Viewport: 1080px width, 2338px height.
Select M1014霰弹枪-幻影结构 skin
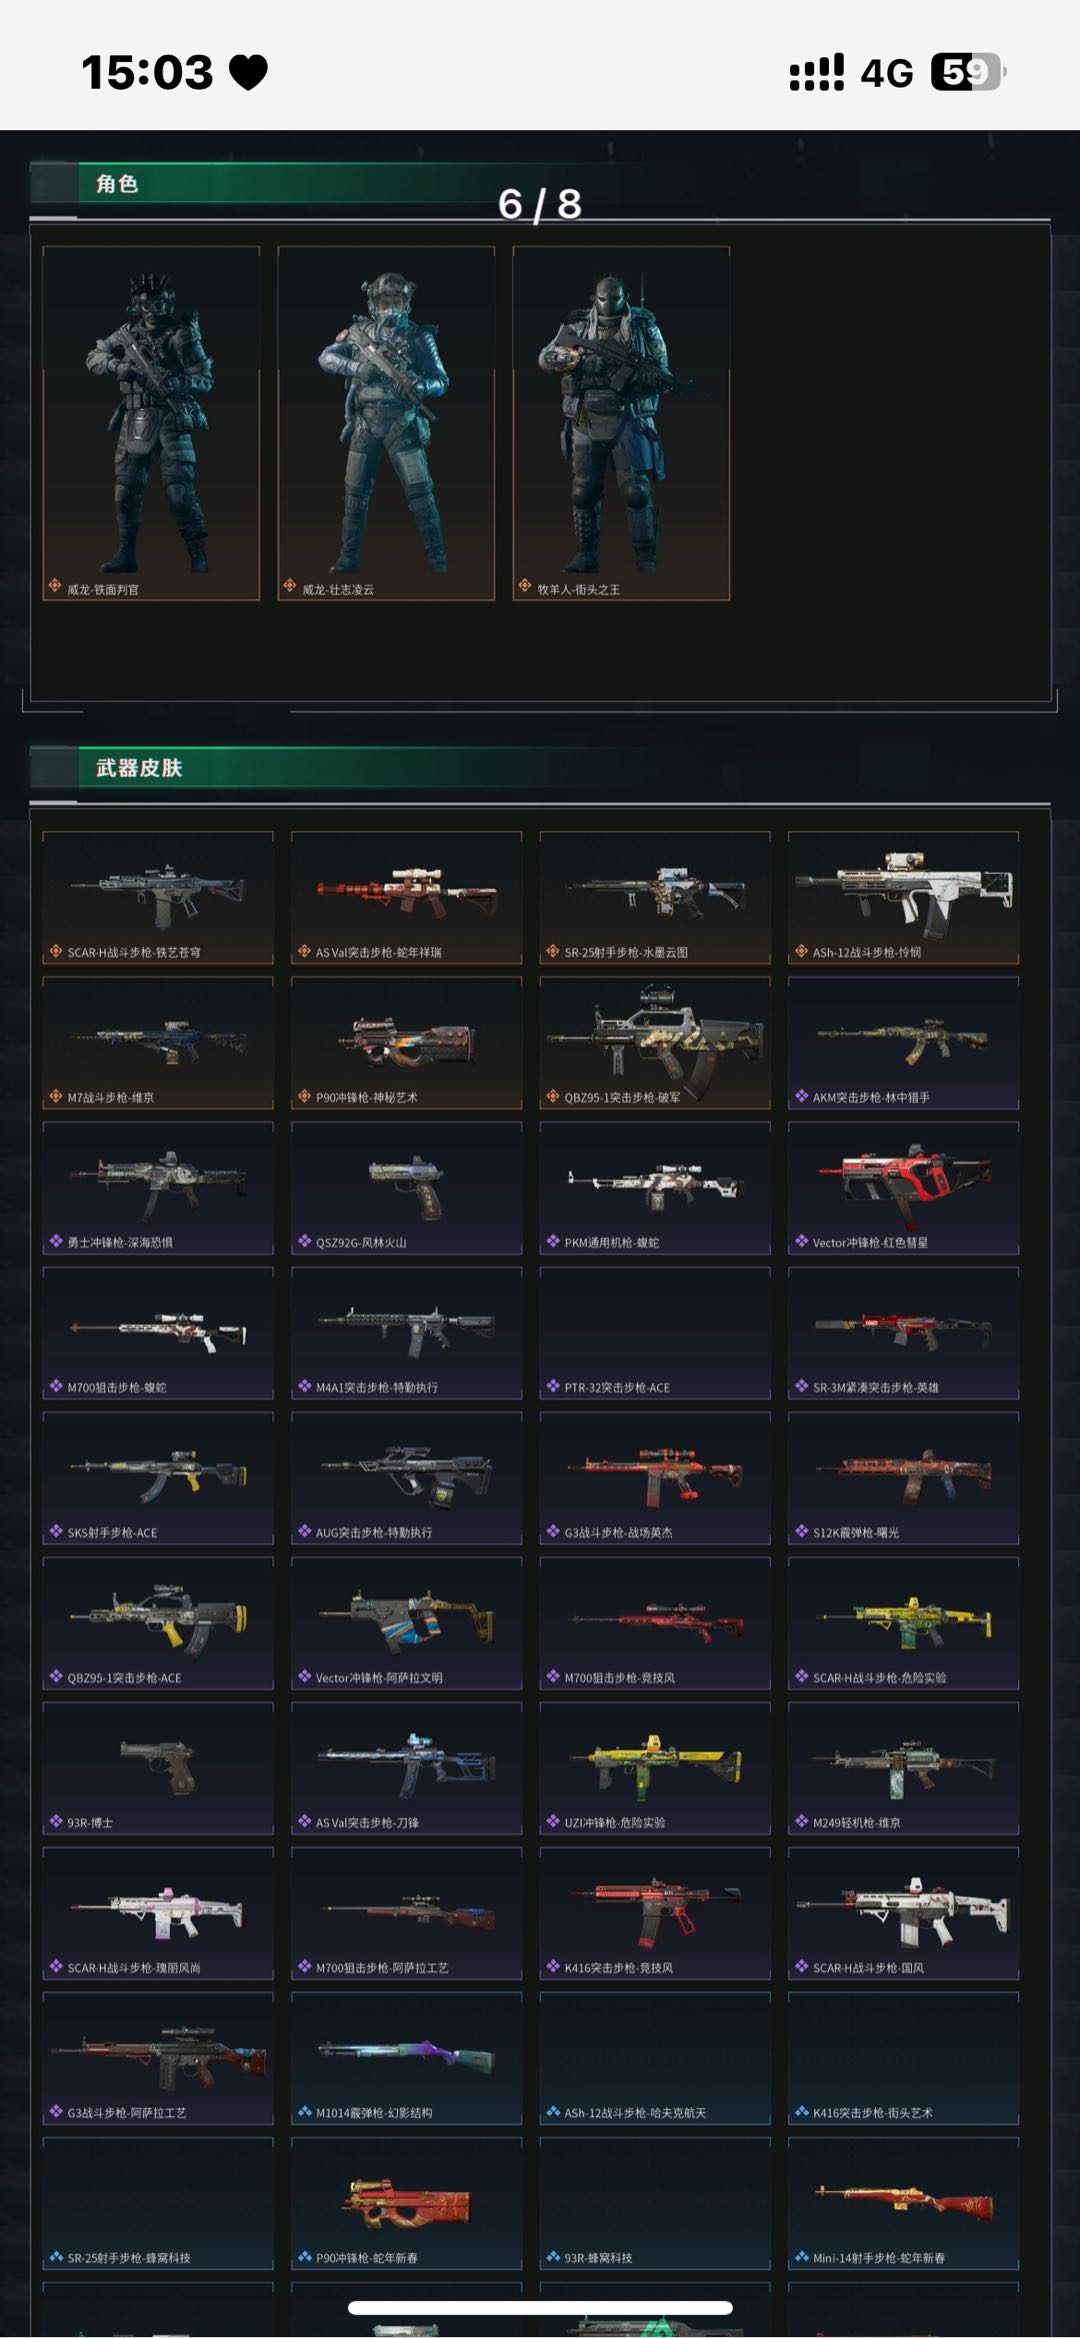click(407, 2058)
